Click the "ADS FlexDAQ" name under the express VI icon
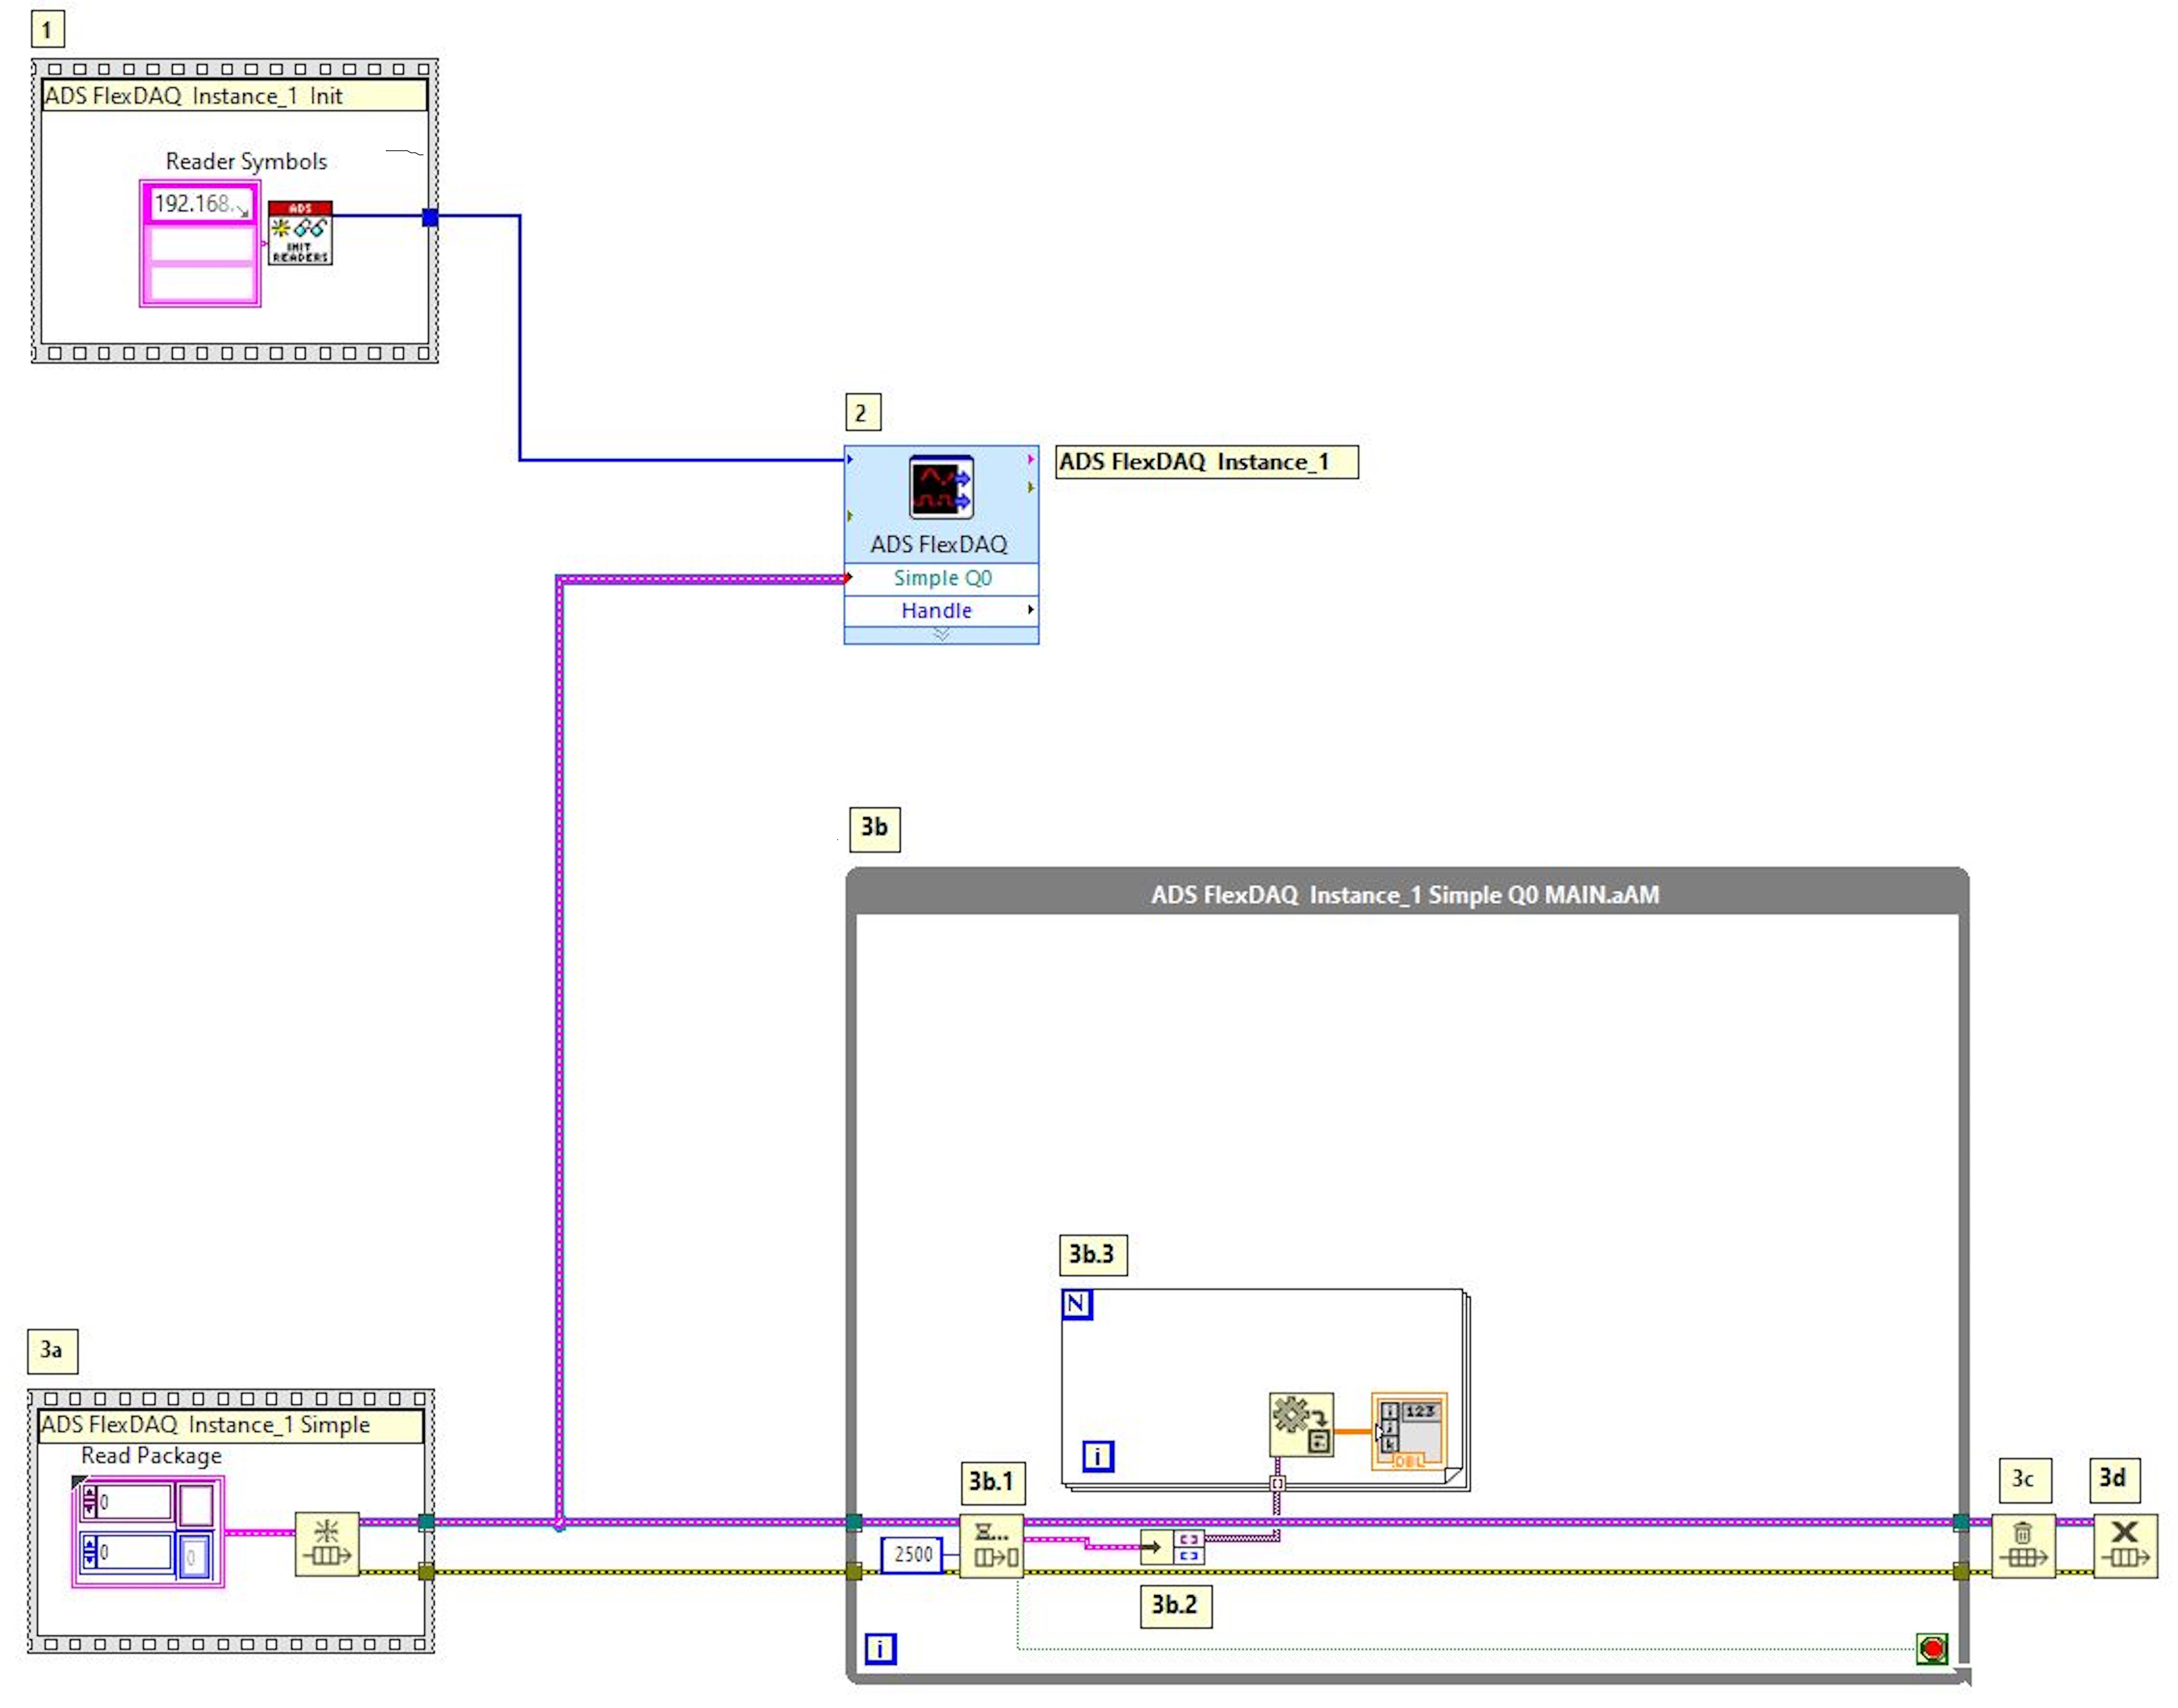This screenshot has width=2178, height=1708. tap(938, 544)
